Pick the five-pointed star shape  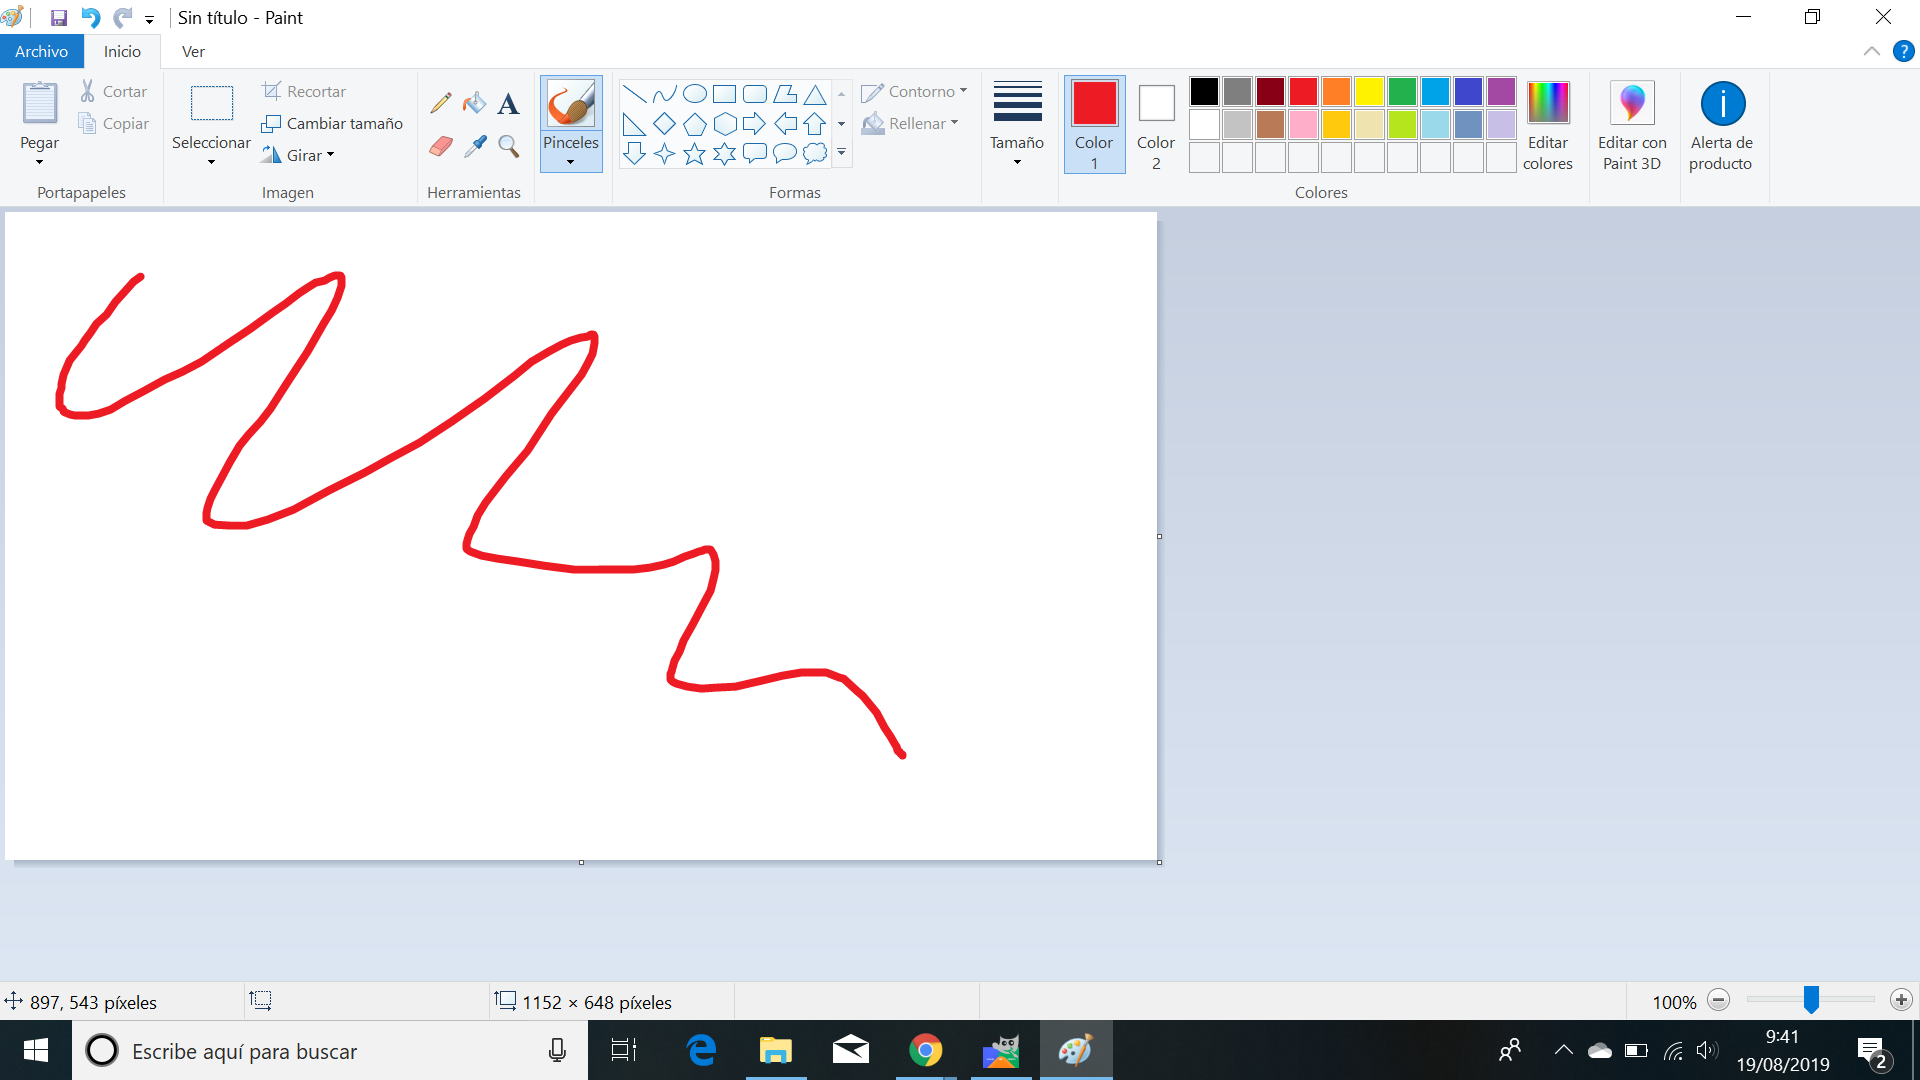694,154
